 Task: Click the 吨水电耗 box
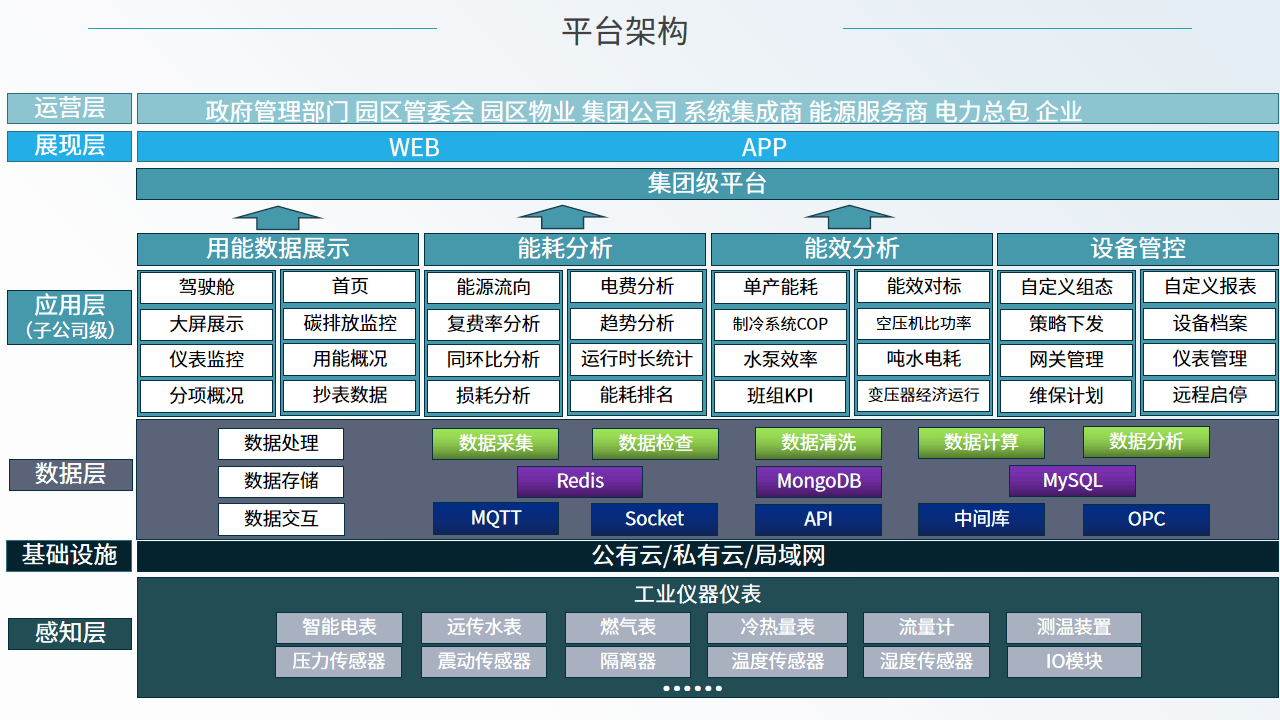pos(924,360)
